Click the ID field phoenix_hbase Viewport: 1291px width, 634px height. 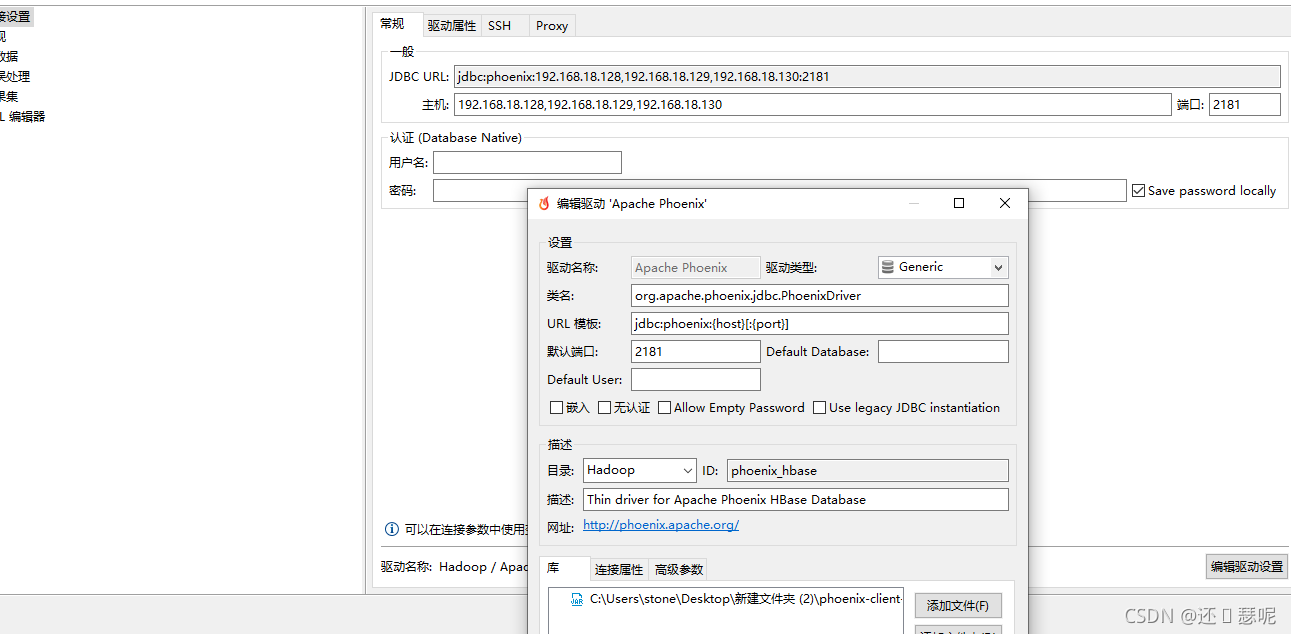(868, 470)
